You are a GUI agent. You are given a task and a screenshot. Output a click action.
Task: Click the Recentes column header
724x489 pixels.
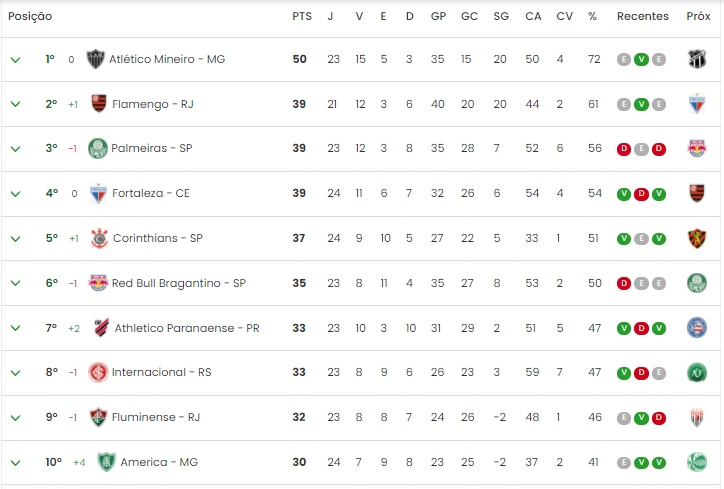pos(643,17)
